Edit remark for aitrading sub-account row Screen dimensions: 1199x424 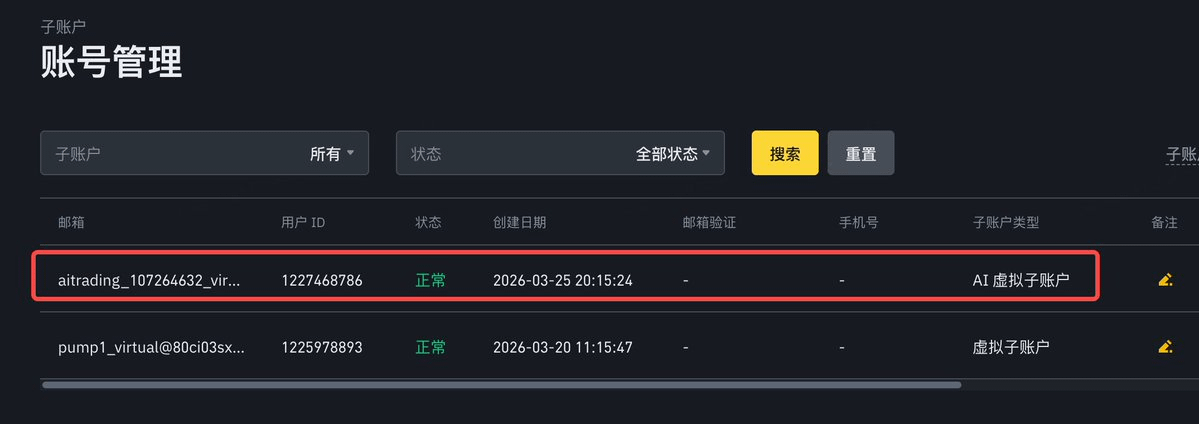click(x=1164, y=280)
